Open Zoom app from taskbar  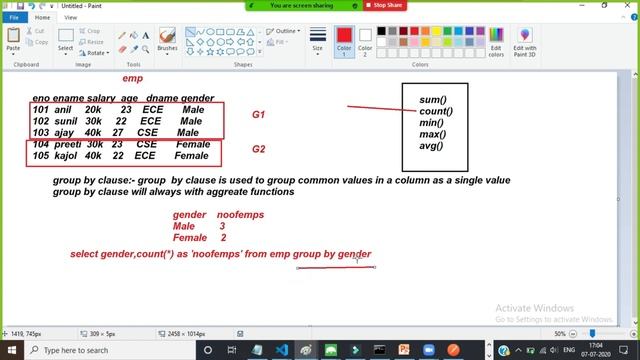(429, 350)
